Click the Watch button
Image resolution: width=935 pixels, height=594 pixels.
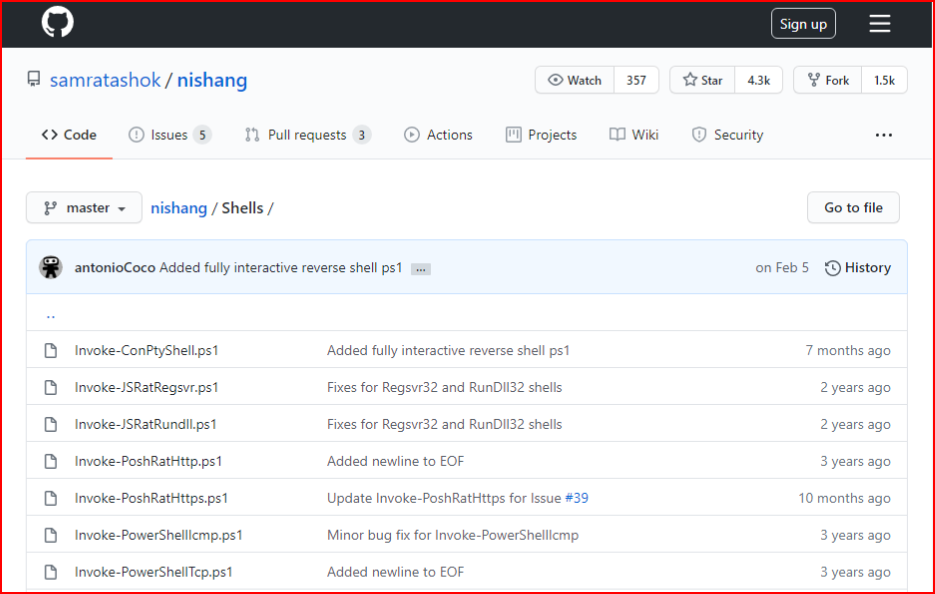coord(575,80)
